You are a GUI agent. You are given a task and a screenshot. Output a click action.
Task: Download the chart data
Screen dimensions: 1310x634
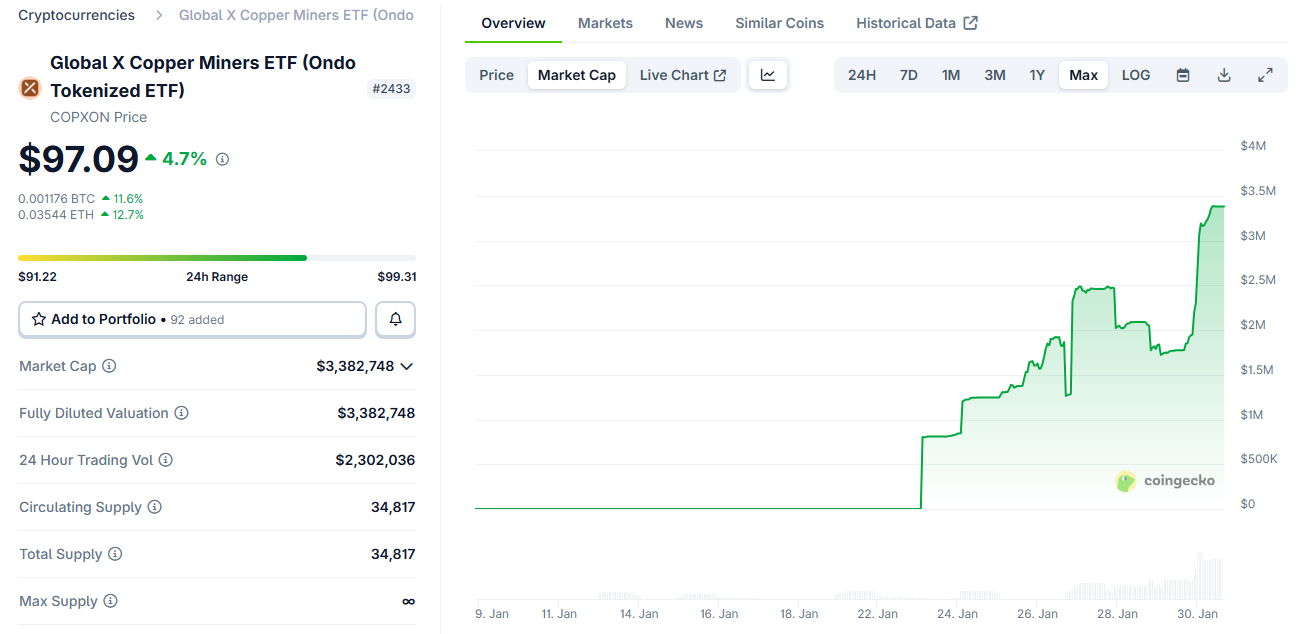(x=1223, y=74)
